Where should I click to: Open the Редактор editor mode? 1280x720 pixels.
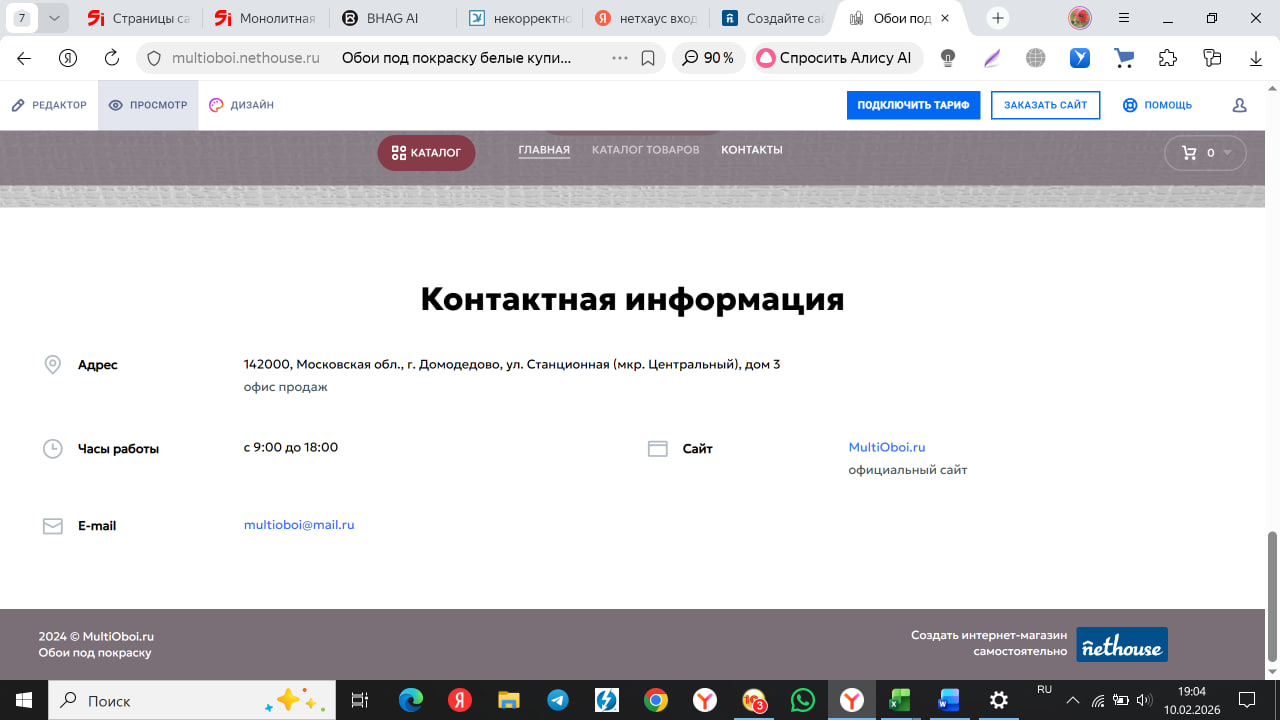49,105
